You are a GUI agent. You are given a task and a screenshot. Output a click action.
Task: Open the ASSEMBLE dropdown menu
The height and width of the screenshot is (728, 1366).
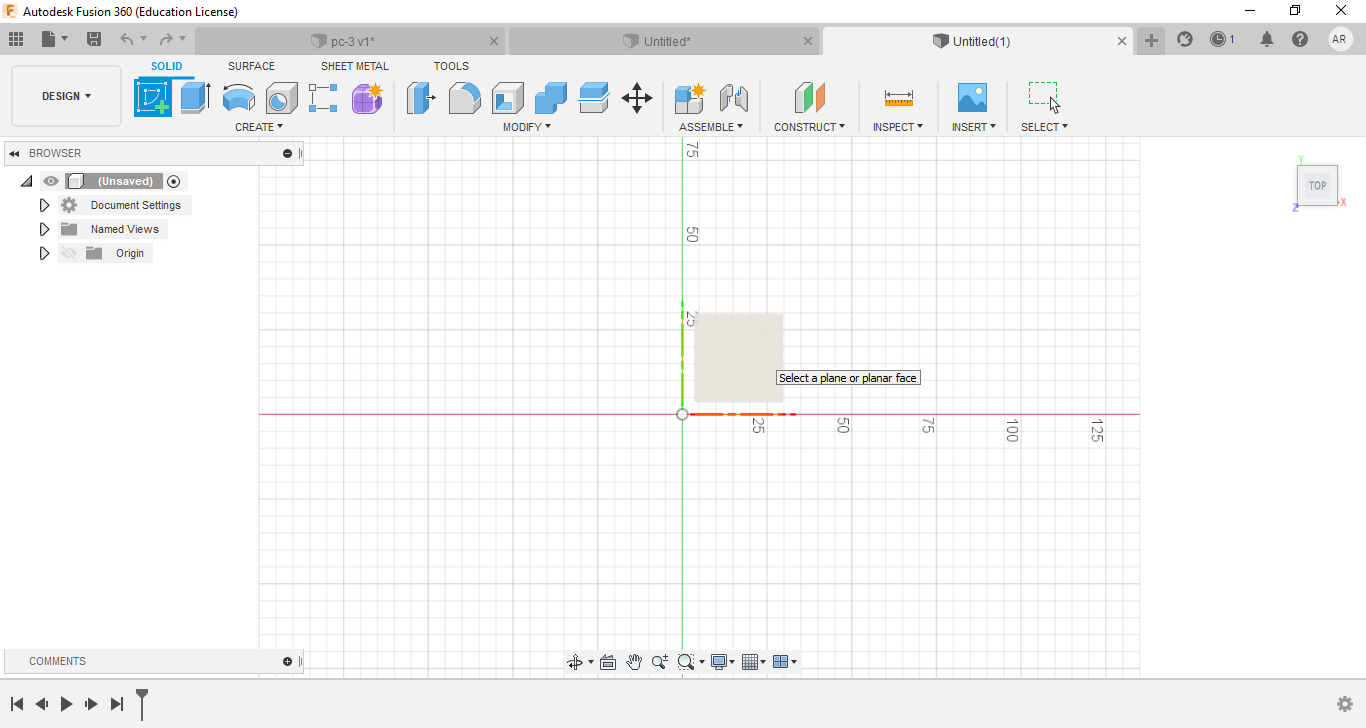[x=711, y=127]
